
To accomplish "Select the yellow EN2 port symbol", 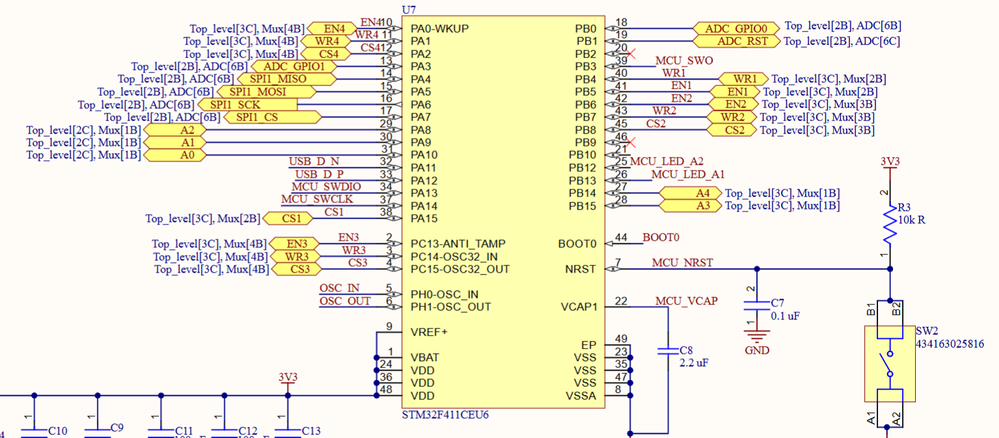I will [x=733, y=105].
